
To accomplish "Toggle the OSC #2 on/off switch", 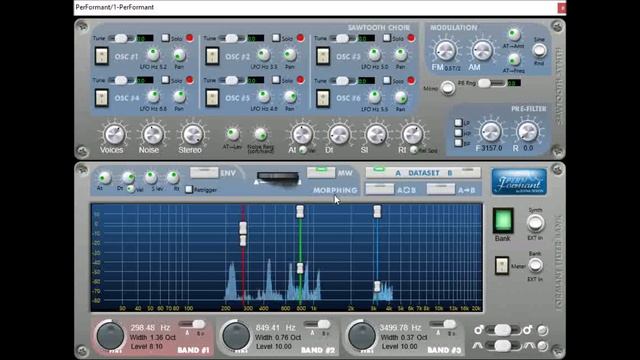I will point(212,56).
